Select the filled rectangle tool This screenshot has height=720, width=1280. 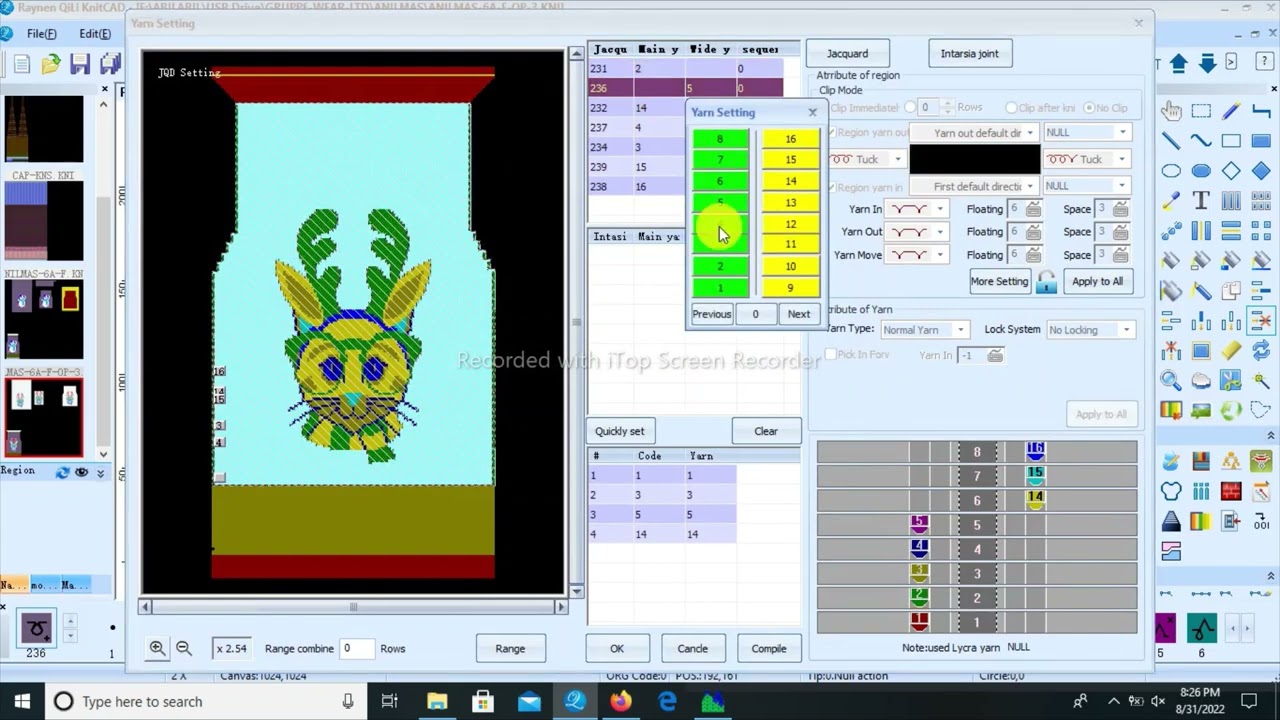coord(1261,141)
